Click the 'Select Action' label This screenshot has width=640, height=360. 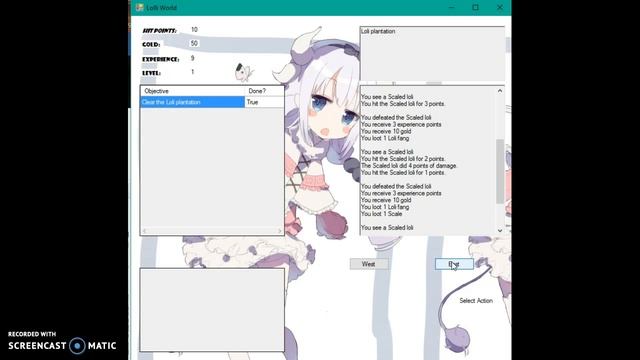pos(476,301)
